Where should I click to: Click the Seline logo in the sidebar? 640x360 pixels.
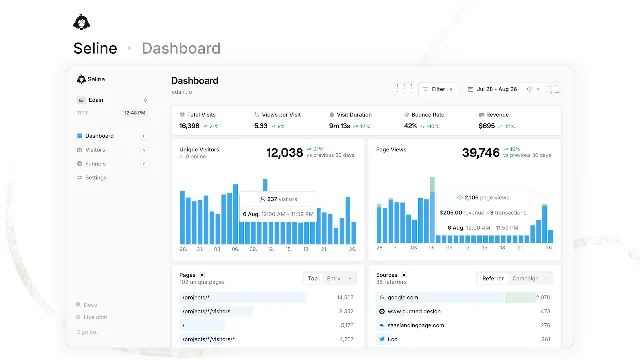tap(91, 79)
